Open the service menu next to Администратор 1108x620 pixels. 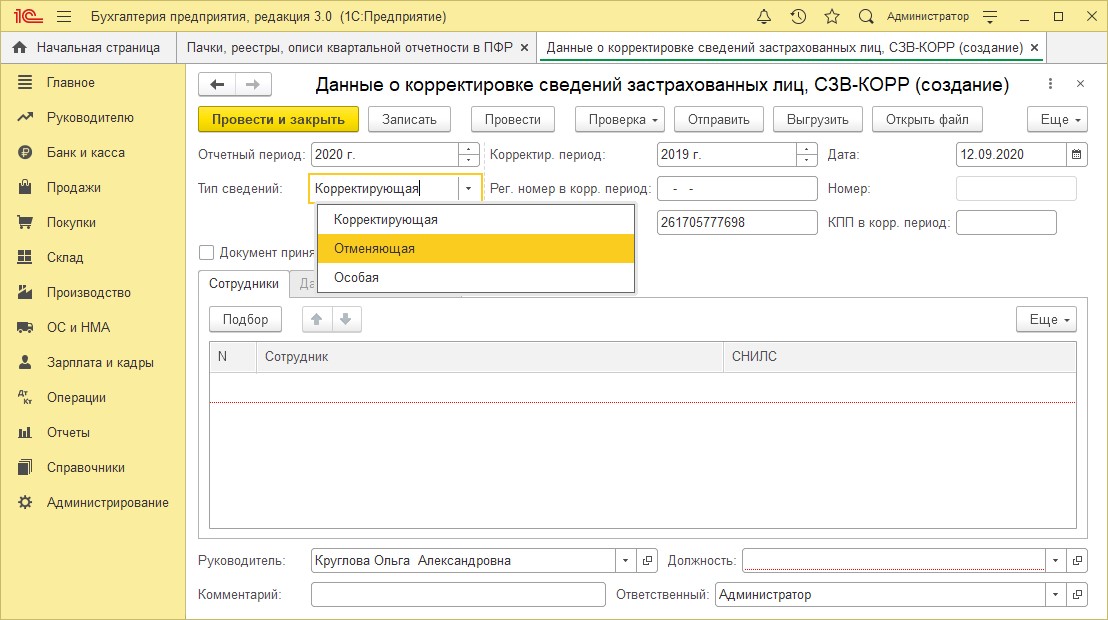[x=990, y=16]
